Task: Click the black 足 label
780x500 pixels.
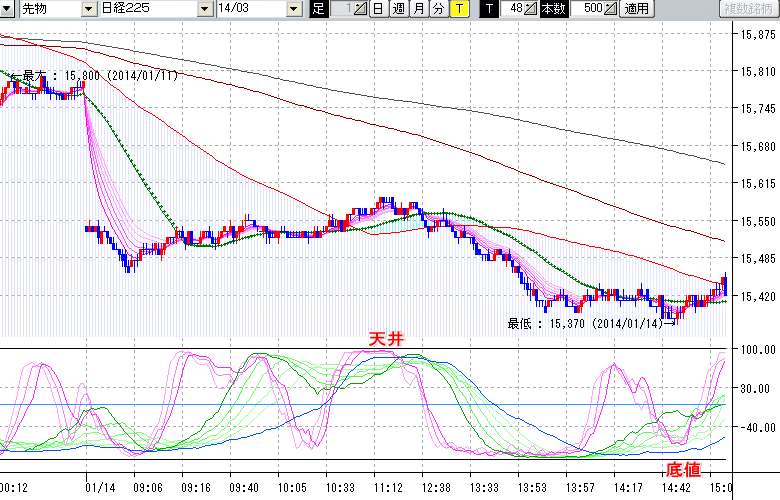Action: click(x=318, y=9)
